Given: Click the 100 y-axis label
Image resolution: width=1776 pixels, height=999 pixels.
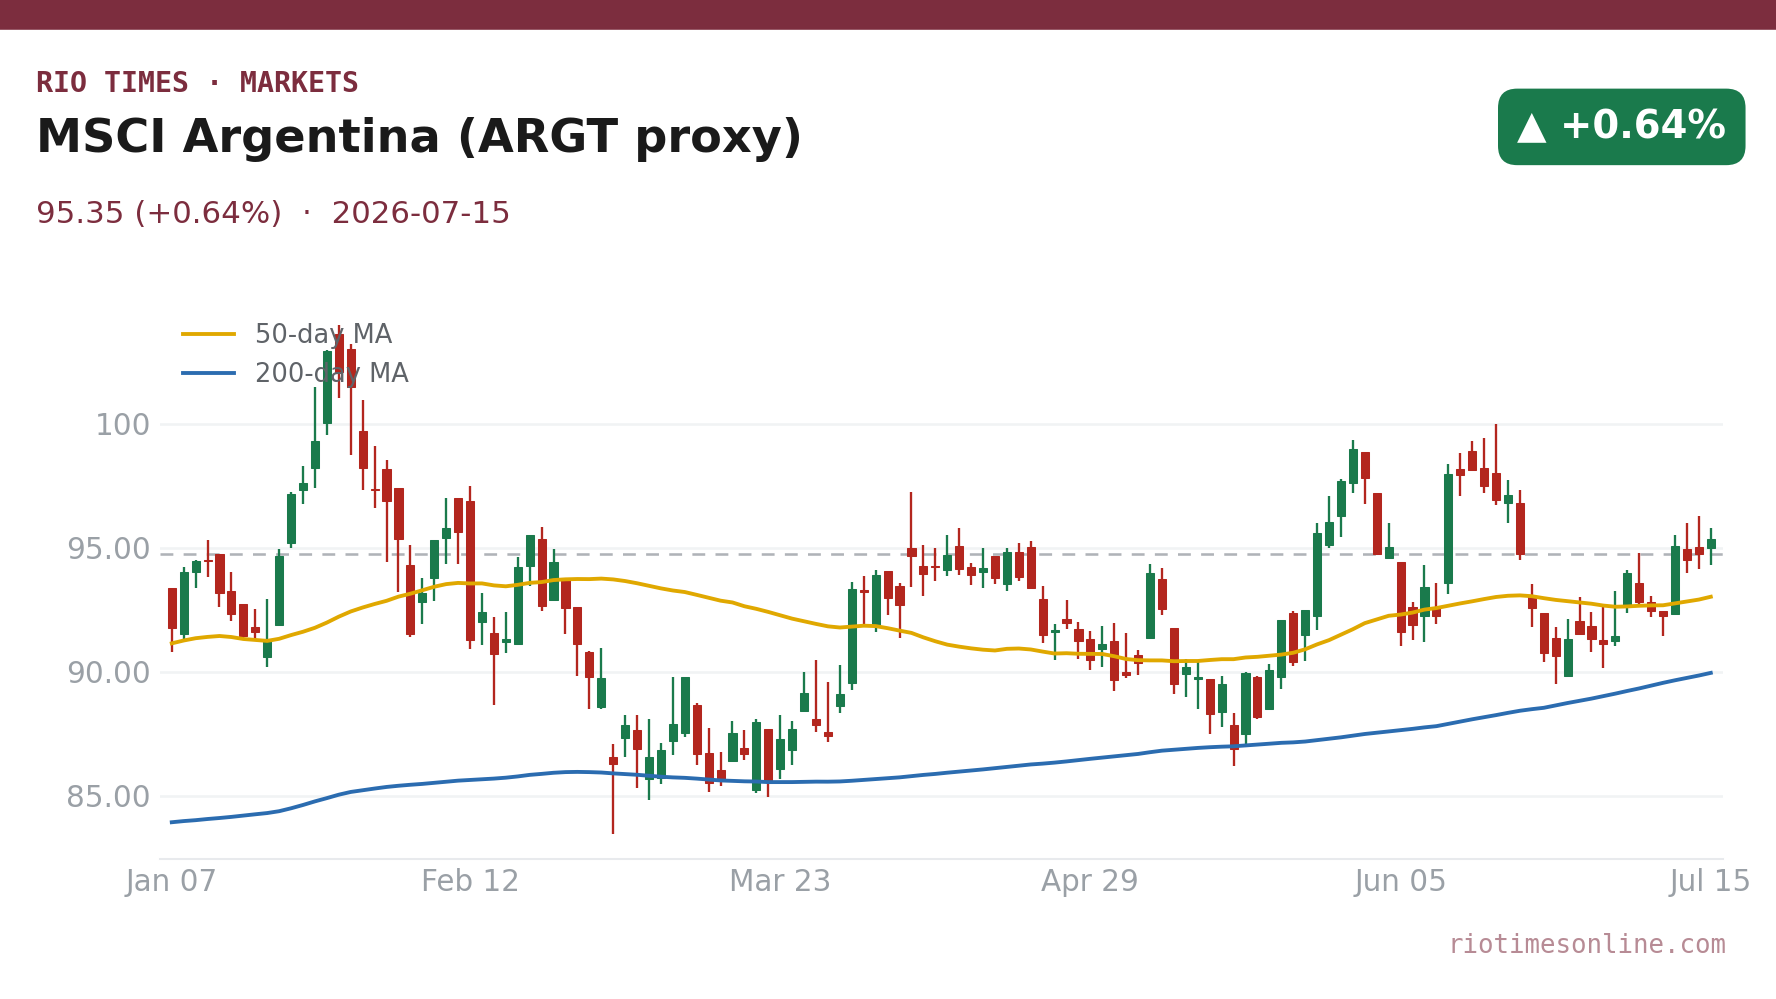Looking at the screenshot, I should [x=122, y=425].
